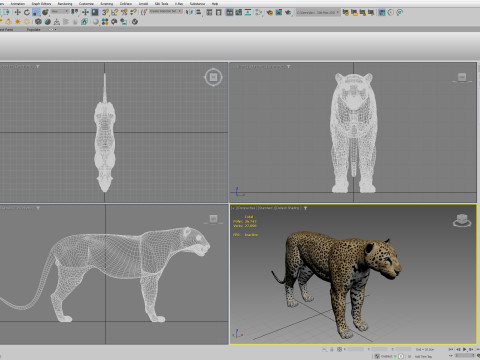Click the Y coordinate field
The image size is (480, 360).
(380, 349)
